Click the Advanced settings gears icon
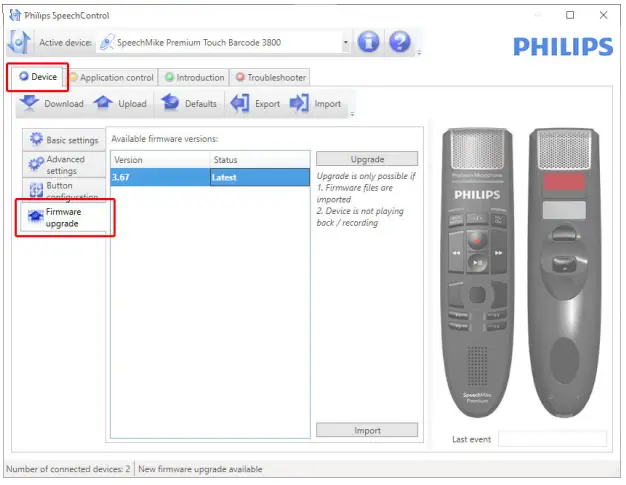The image size is (626, 485). 36,164
